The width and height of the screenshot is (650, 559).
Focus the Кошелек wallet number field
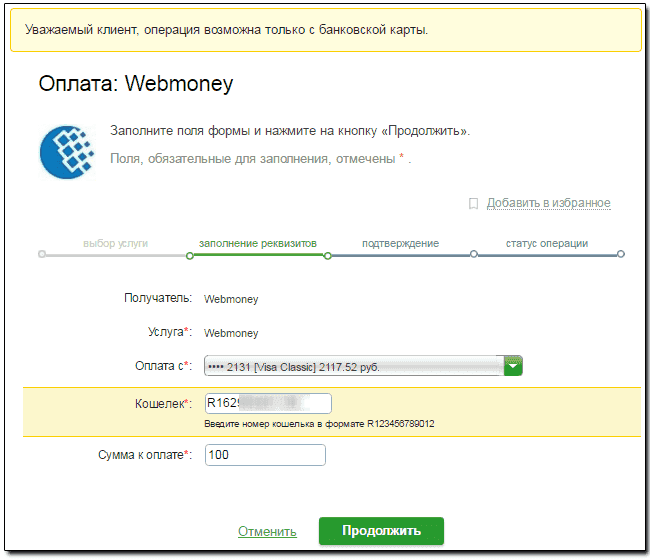(x=267, y=403)
